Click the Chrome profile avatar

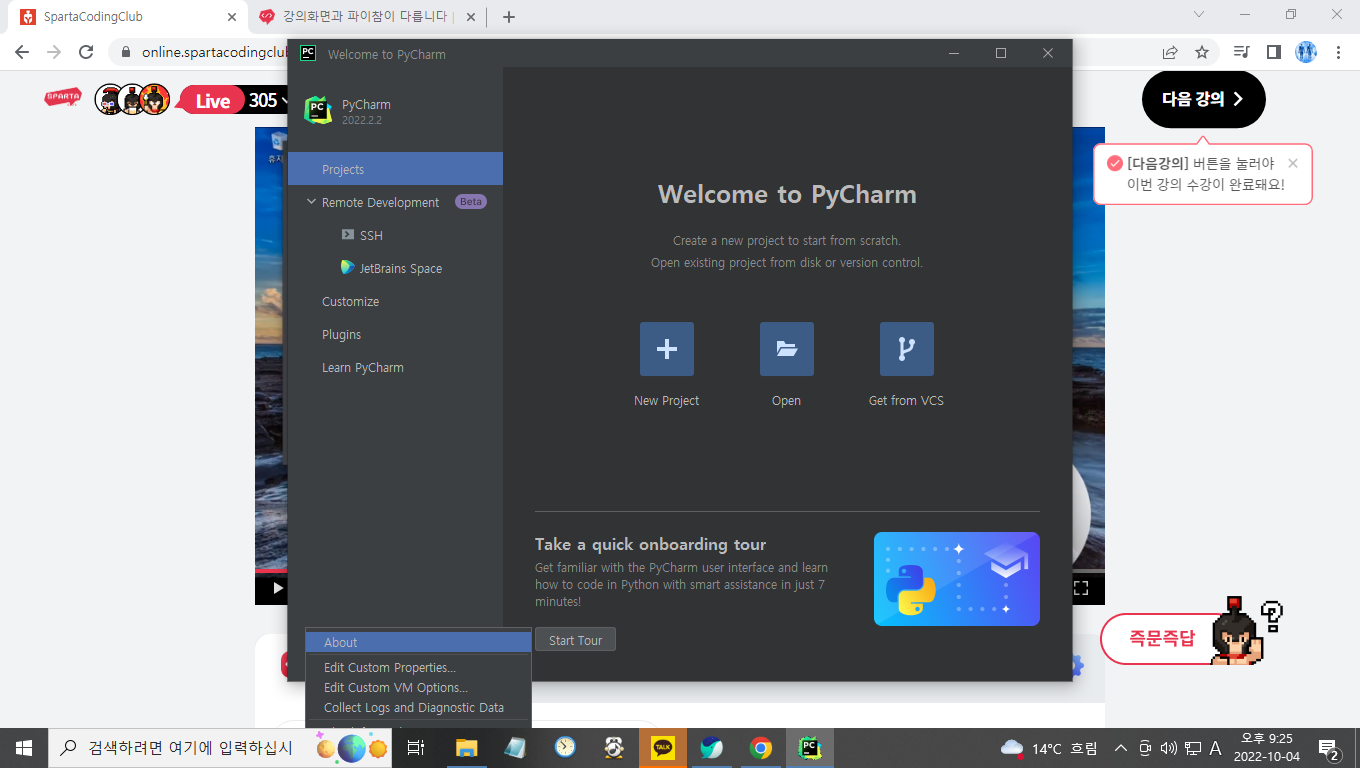(1306, 52)
